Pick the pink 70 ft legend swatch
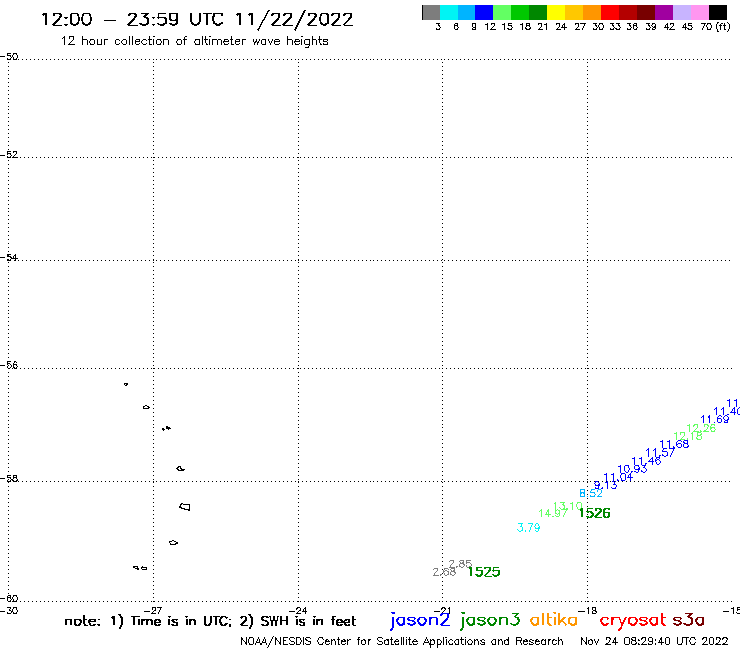The image size is (740, 650). [699, 13]
